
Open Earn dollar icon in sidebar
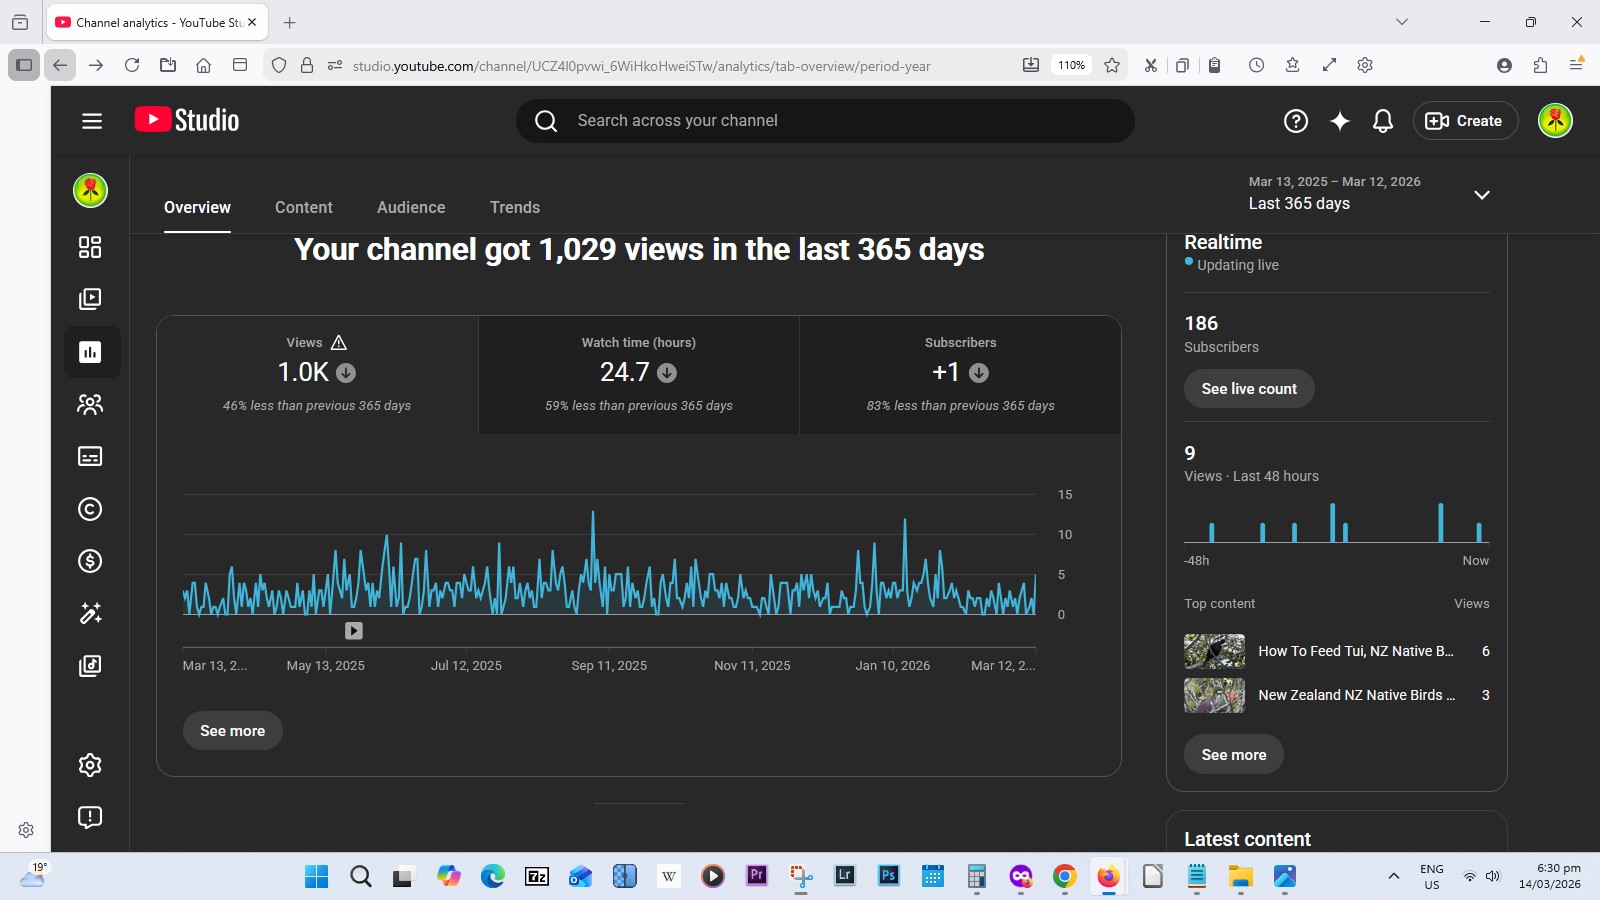(x=90, y=561)
